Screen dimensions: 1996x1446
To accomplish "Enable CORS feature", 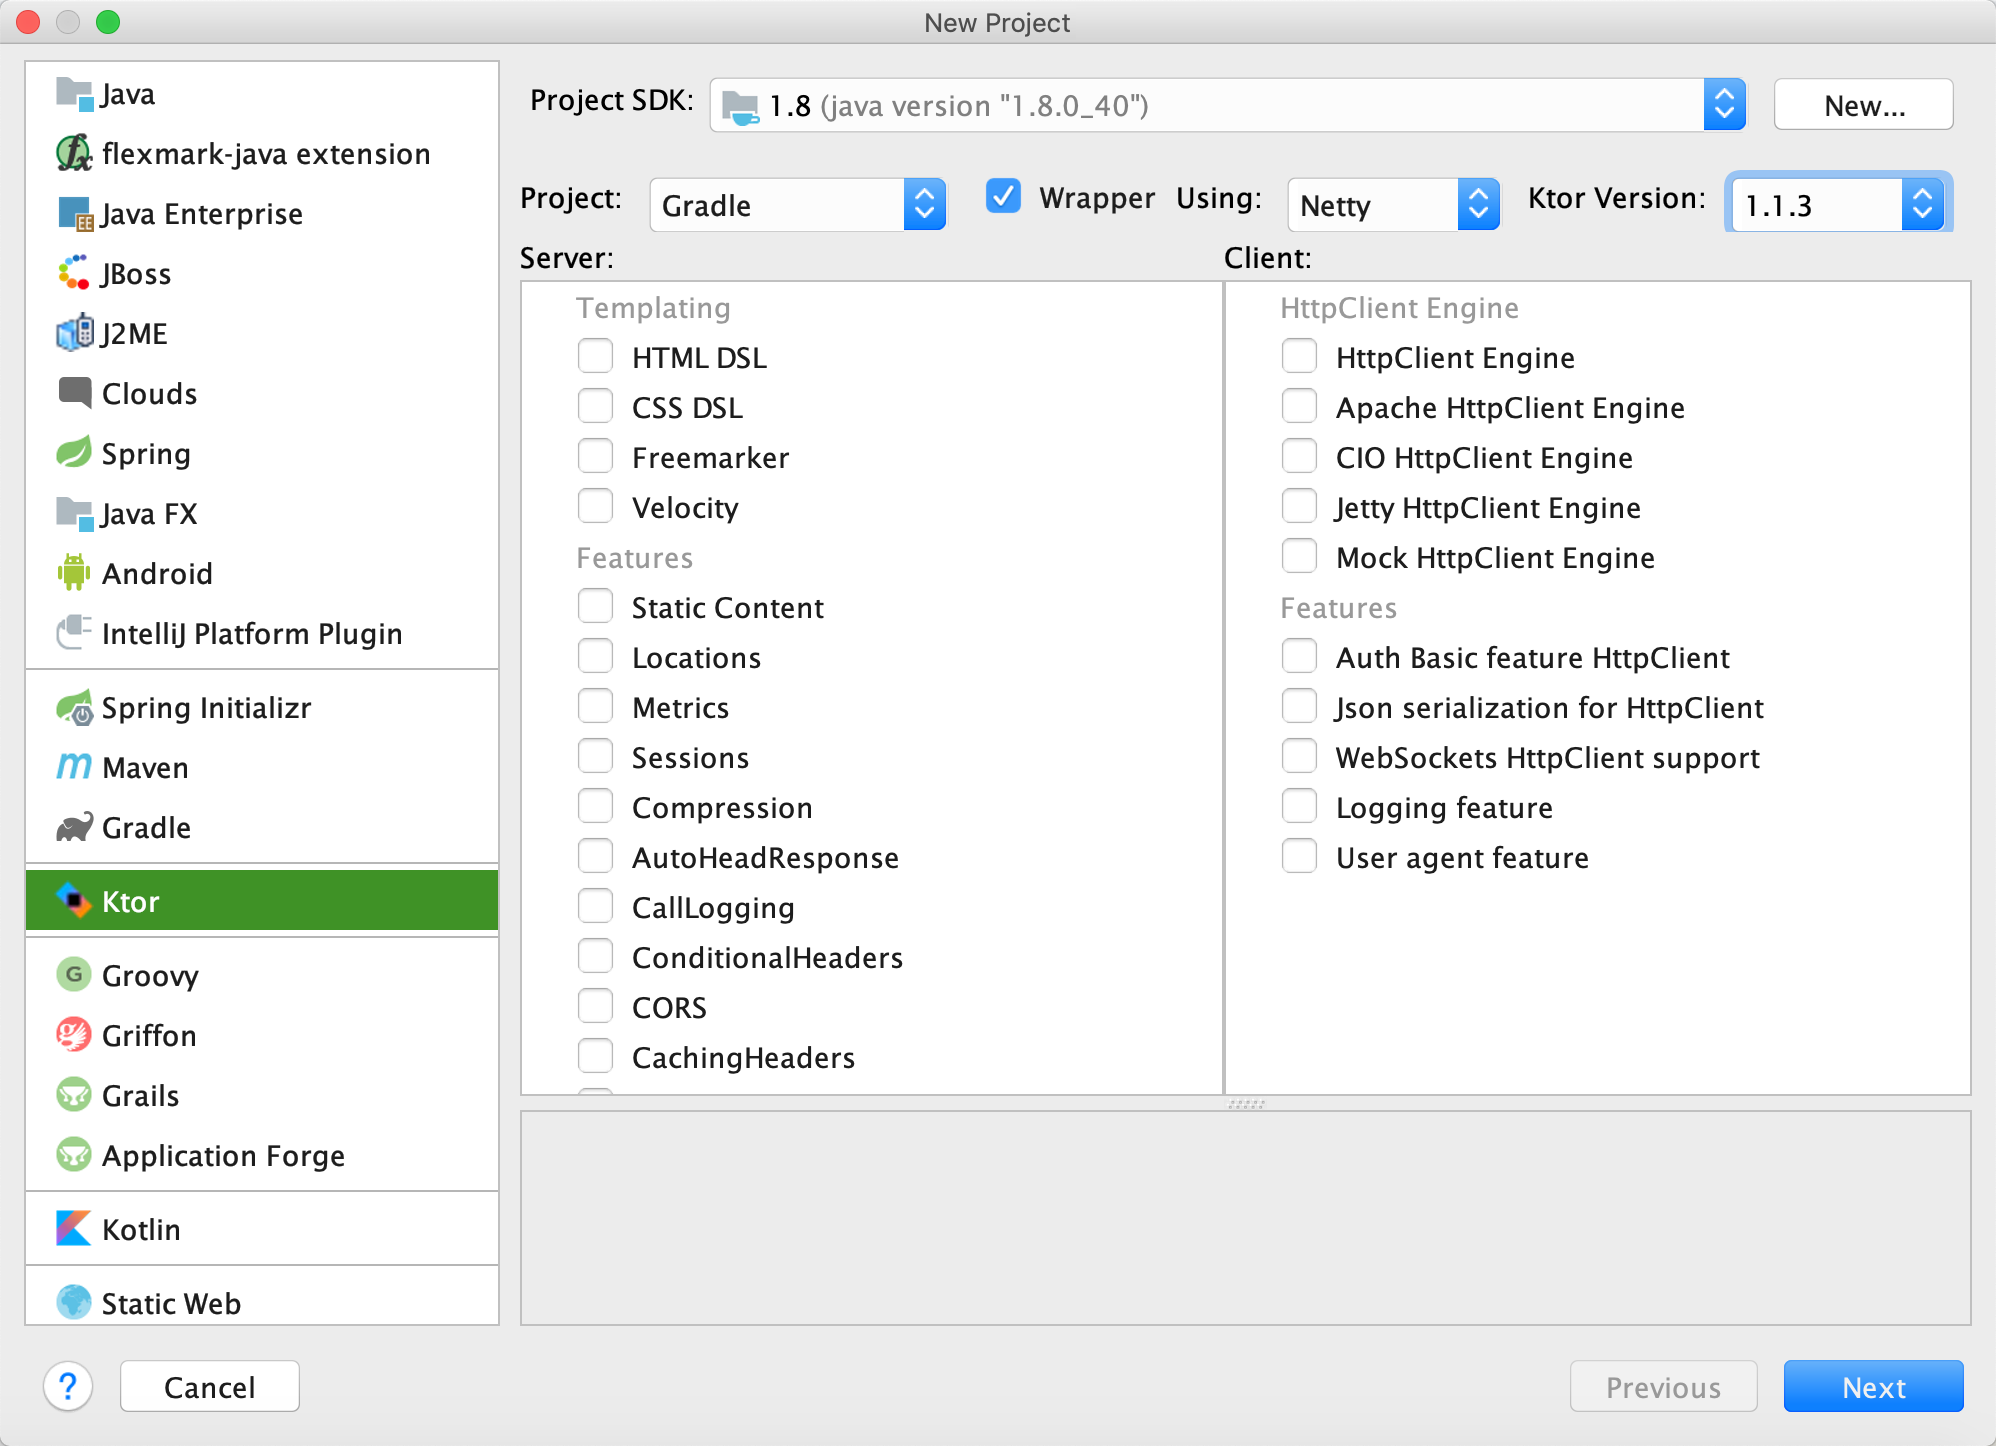I will point(596,1006).
